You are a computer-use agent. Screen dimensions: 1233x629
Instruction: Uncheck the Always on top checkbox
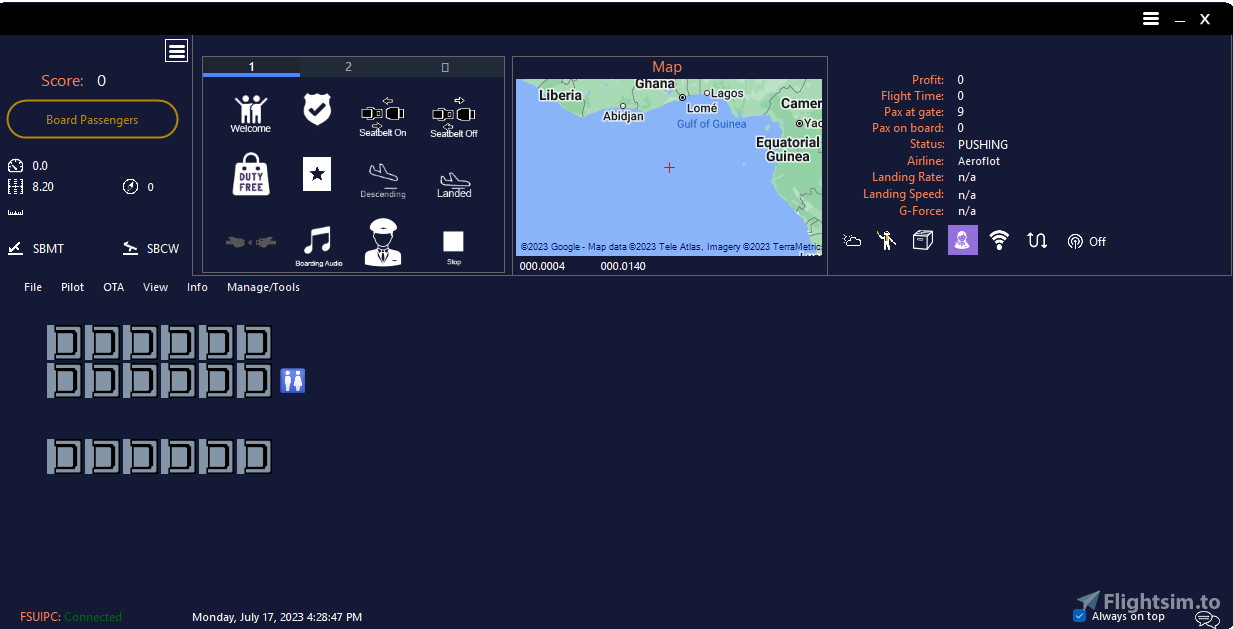(x=1079, y=615)
